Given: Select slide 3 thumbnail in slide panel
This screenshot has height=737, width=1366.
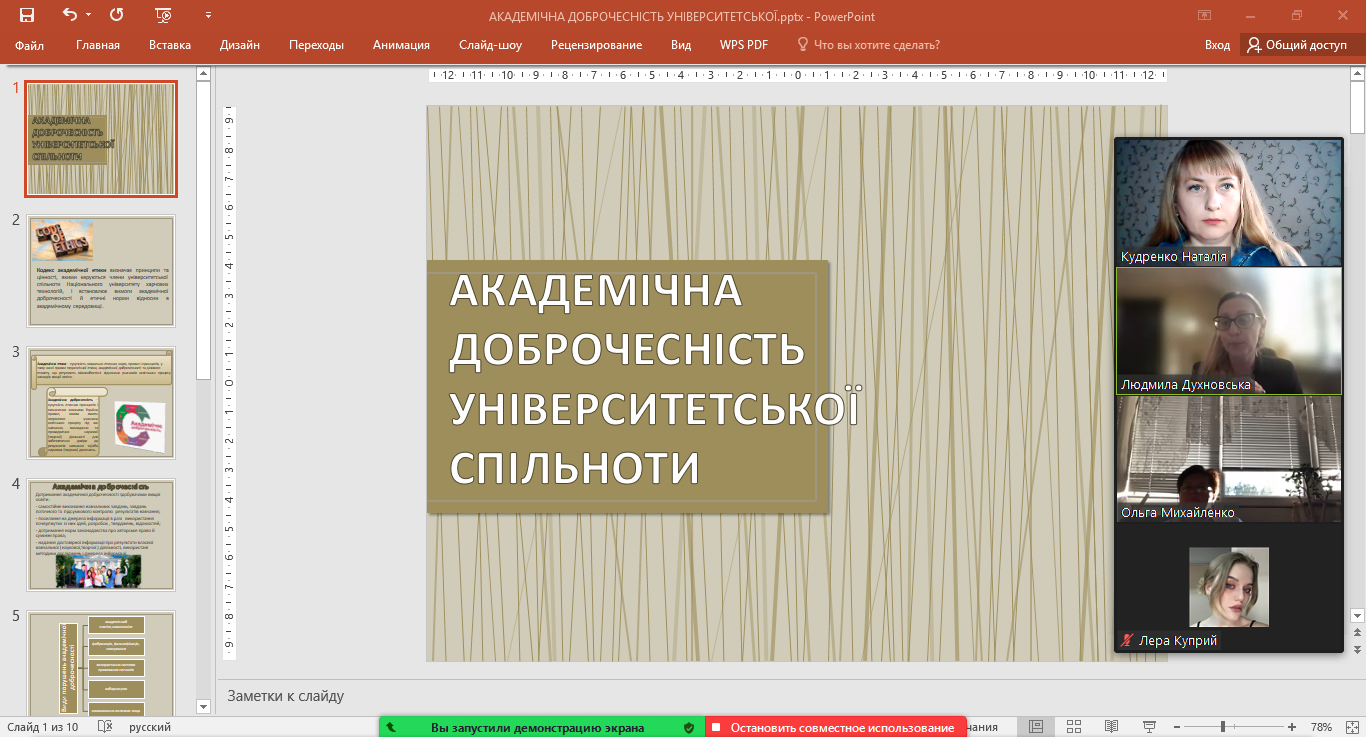Looking at the screenshot, I should (101, 403).
